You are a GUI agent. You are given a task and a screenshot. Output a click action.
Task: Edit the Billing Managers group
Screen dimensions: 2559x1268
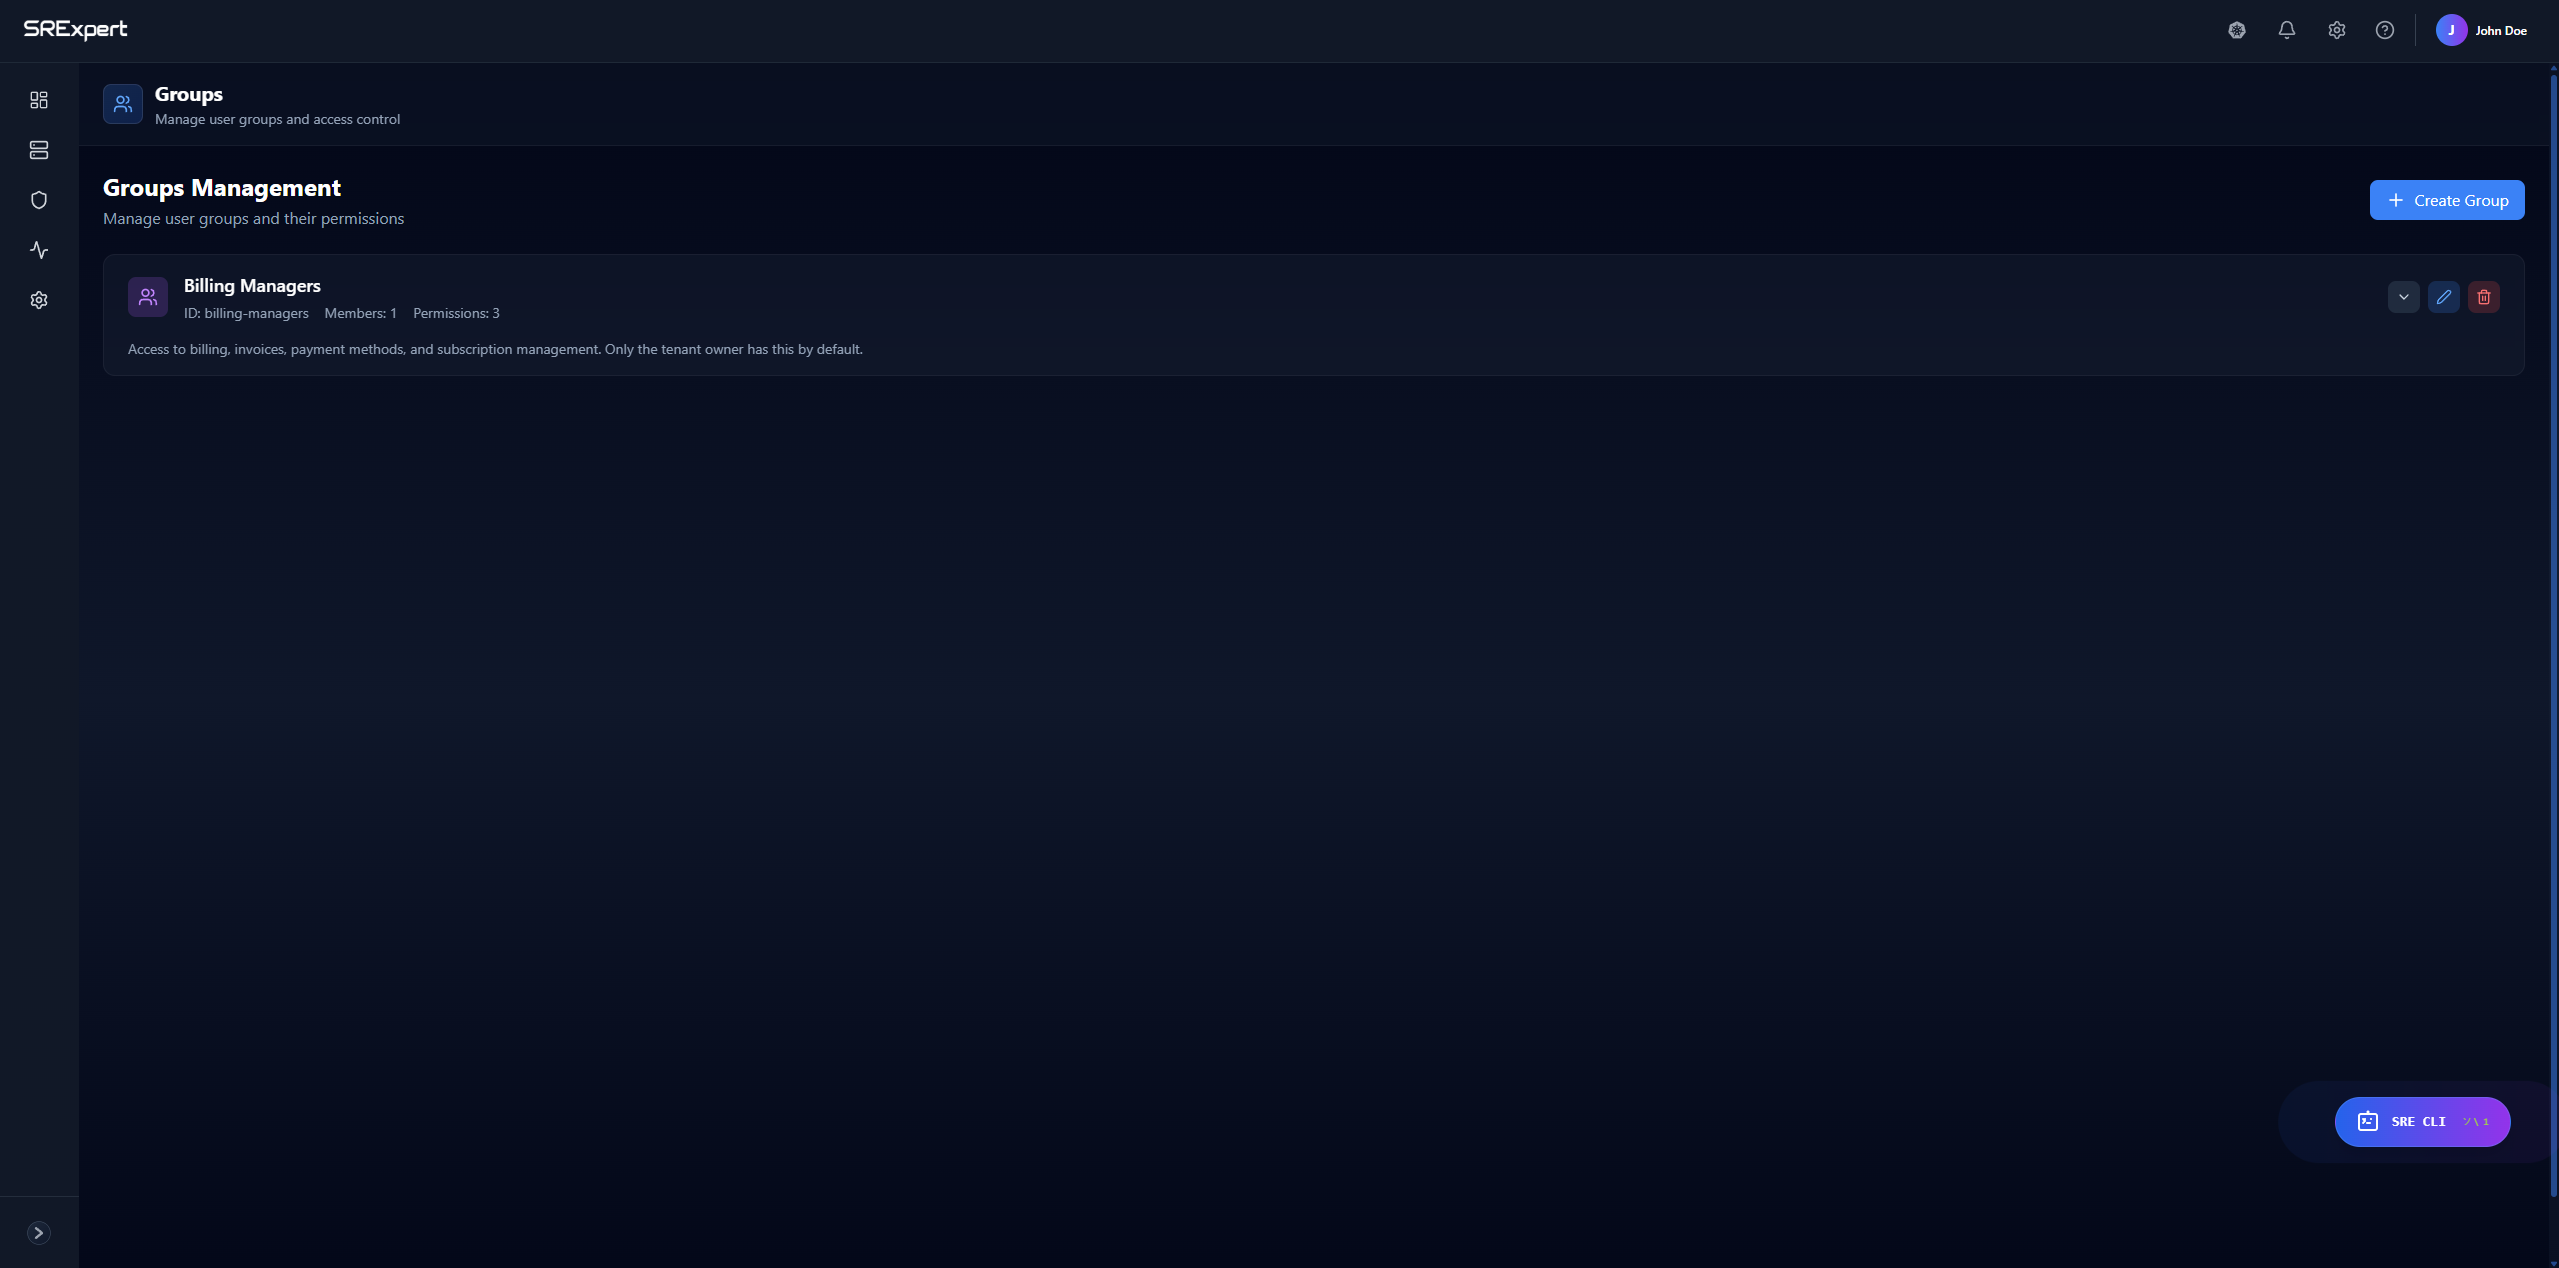tap(2443, 297)
